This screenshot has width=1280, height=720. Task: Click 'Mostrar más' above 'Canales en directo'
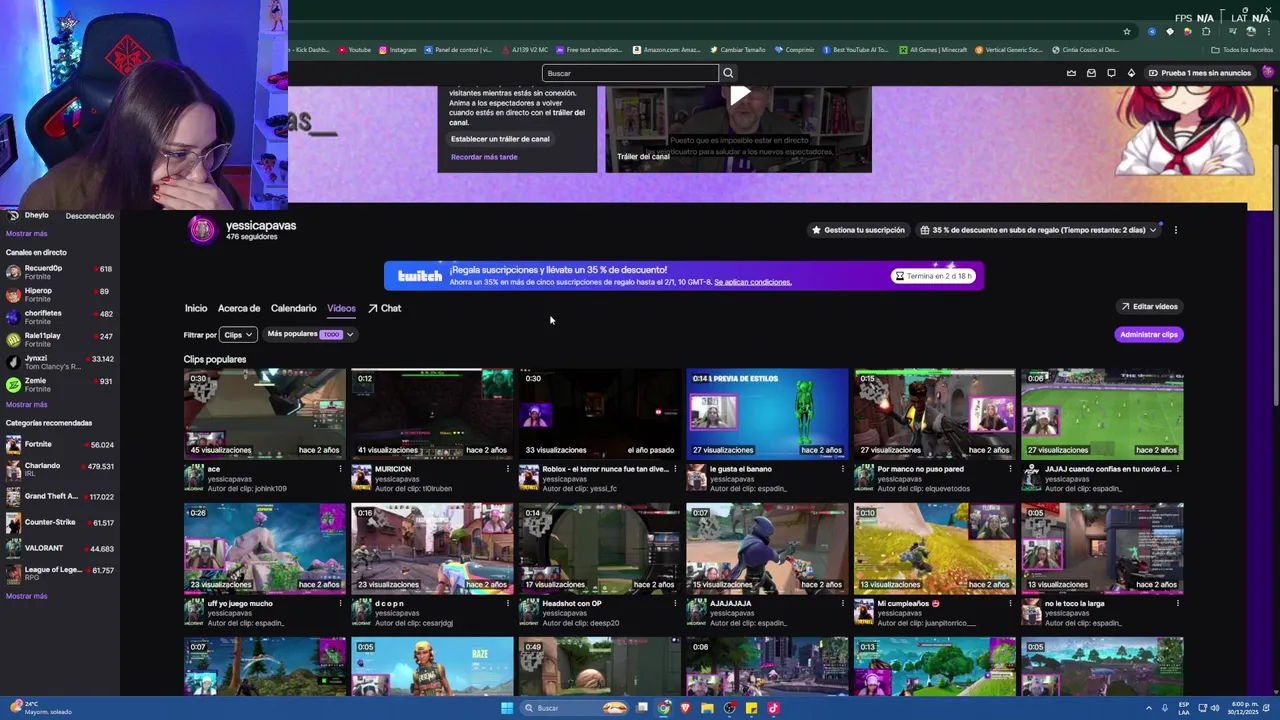coord(27,234)
